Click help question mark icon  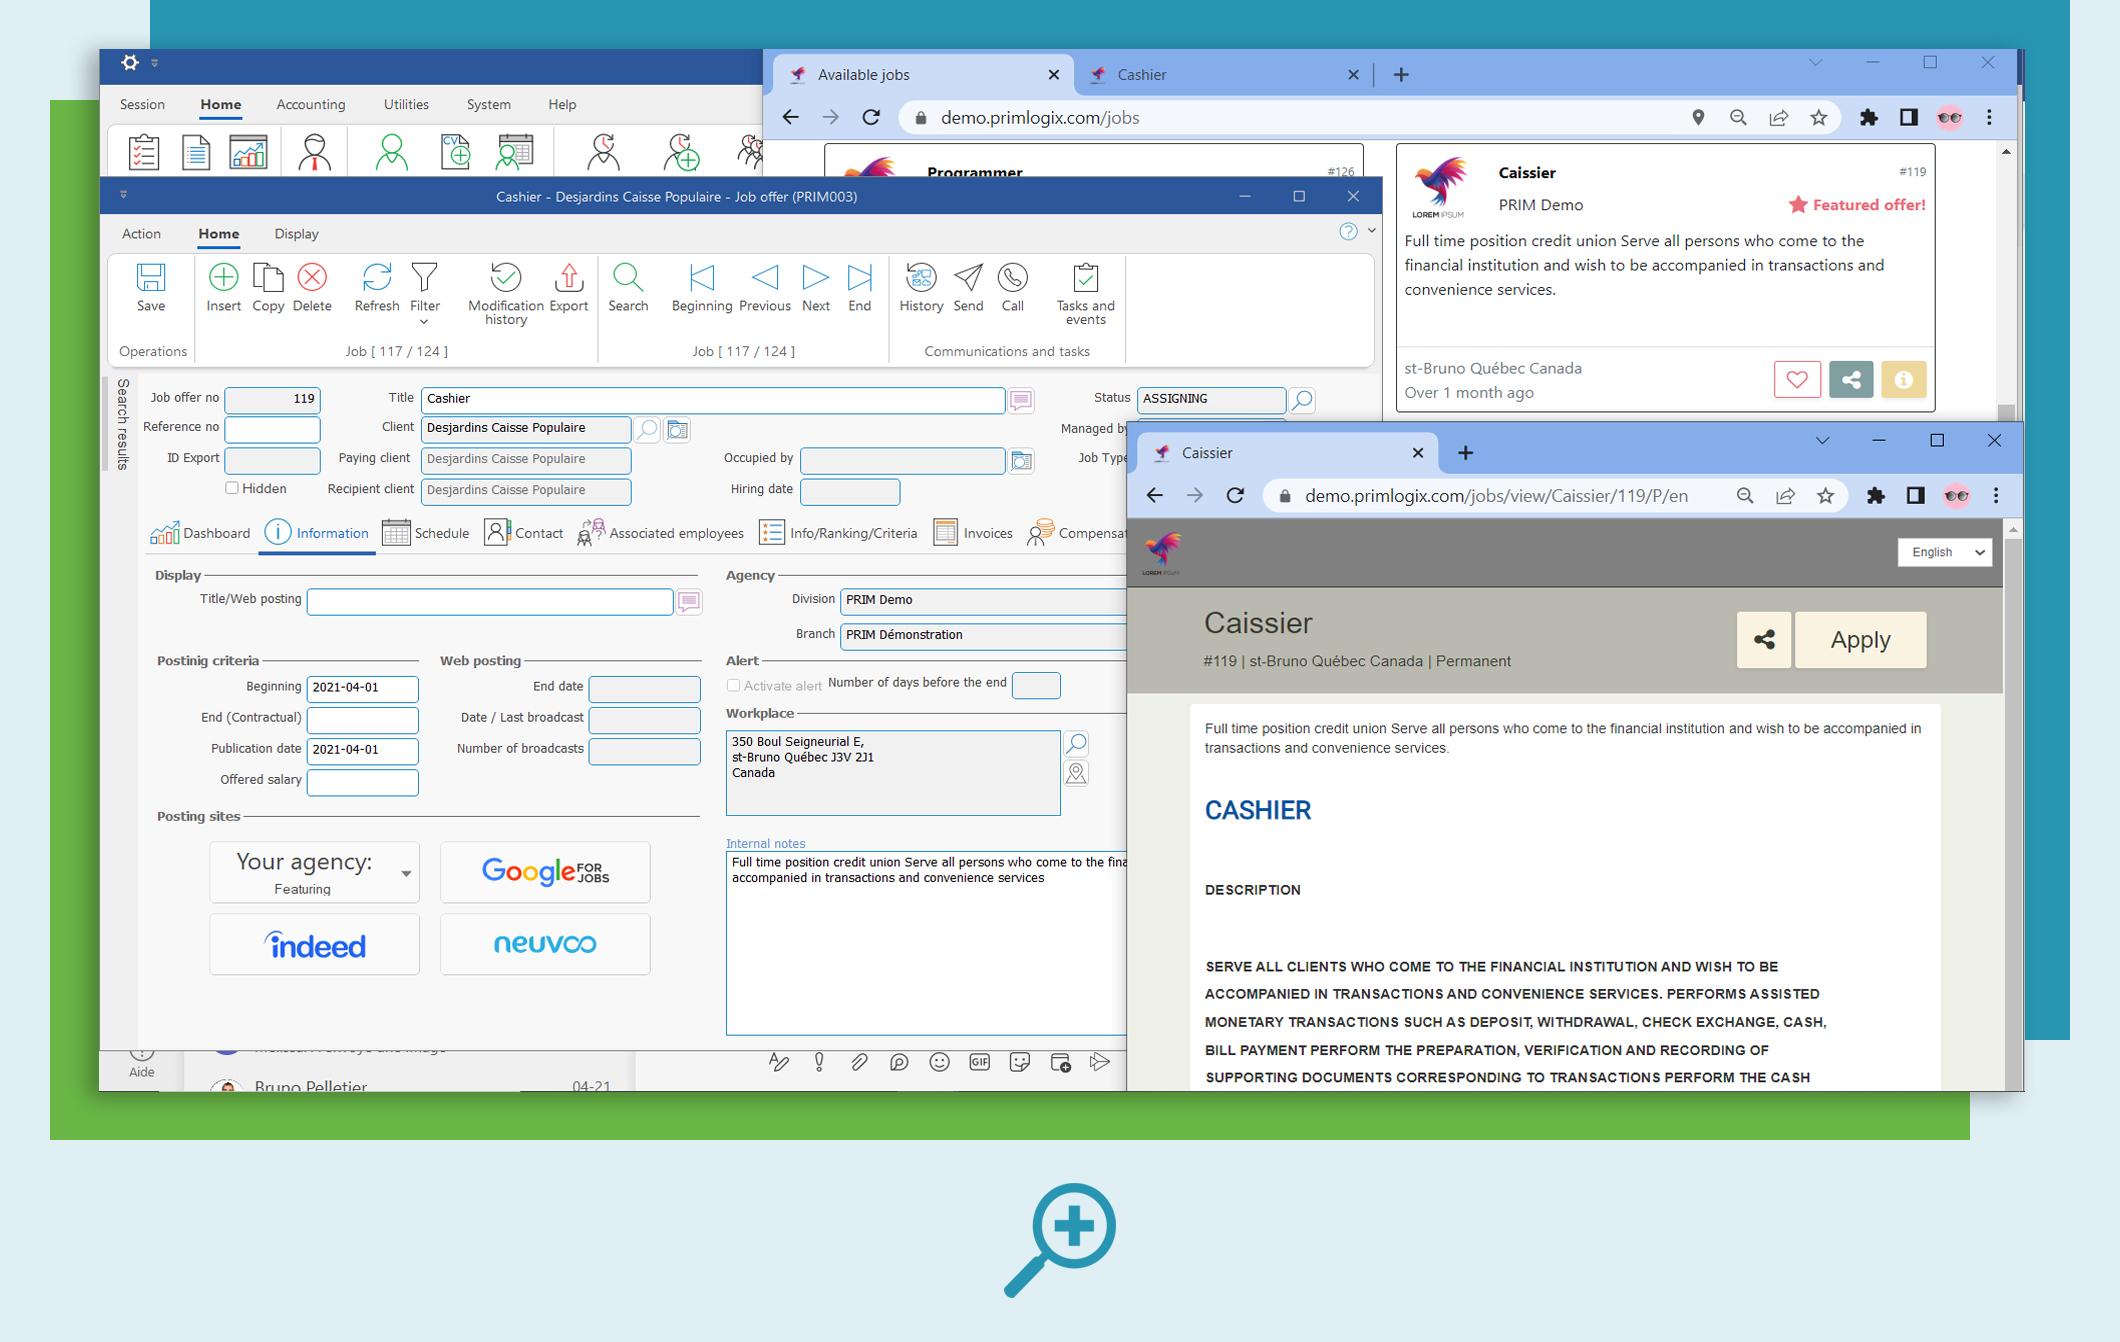[1348, 232]
